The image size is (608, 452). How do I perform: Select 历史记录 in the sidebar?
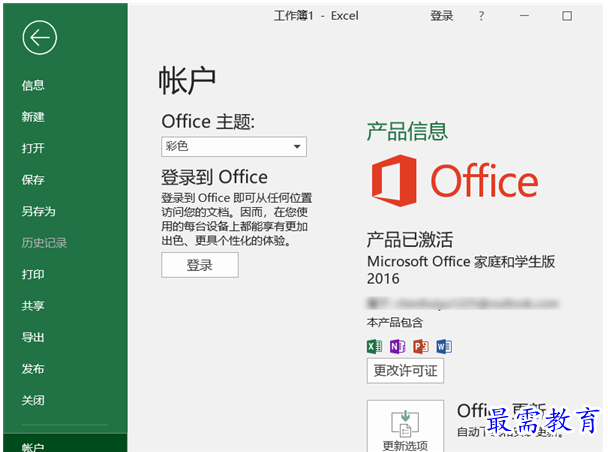(44, 243)
